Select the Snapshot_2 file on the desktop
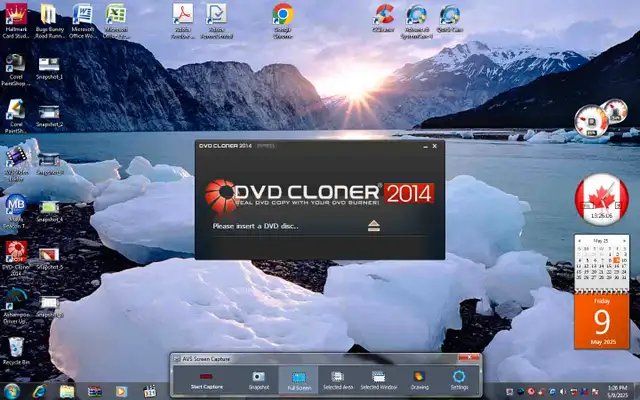This screenshot has height=400, width=640. click(x=49, y=116)
